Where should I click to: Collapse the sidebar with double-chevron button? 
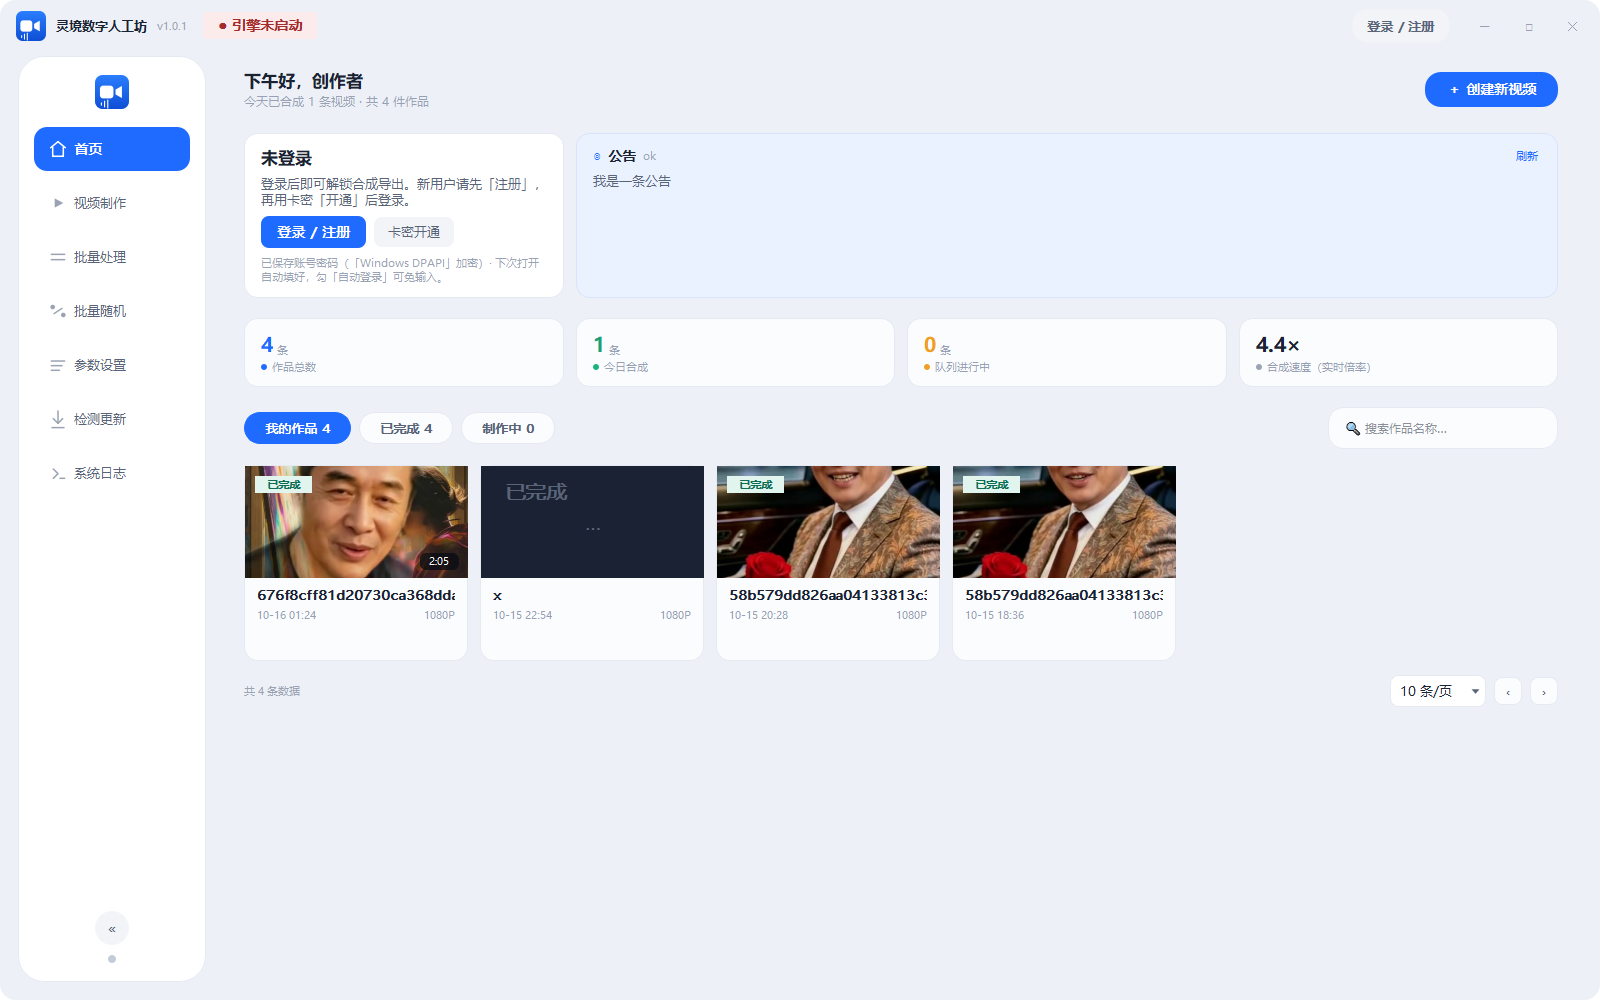pos(112,928)
